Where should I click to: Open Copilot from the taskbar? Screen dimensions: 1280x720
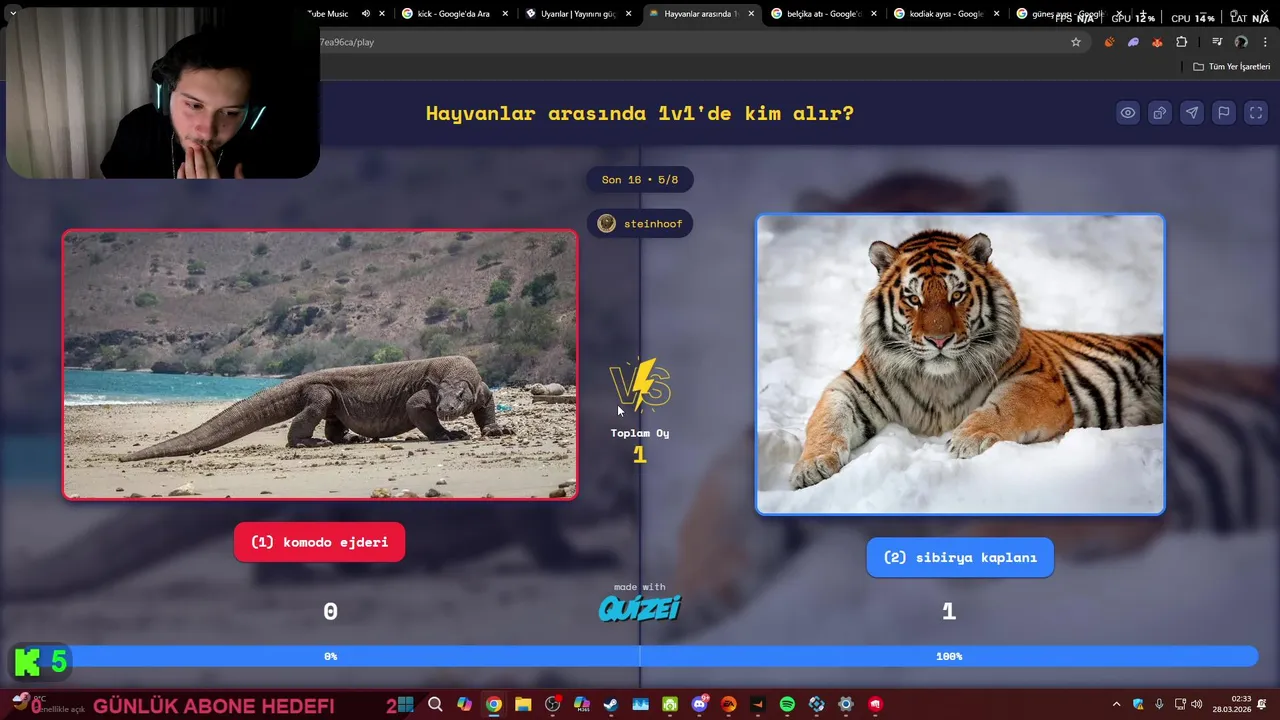[x=464, y=704]
